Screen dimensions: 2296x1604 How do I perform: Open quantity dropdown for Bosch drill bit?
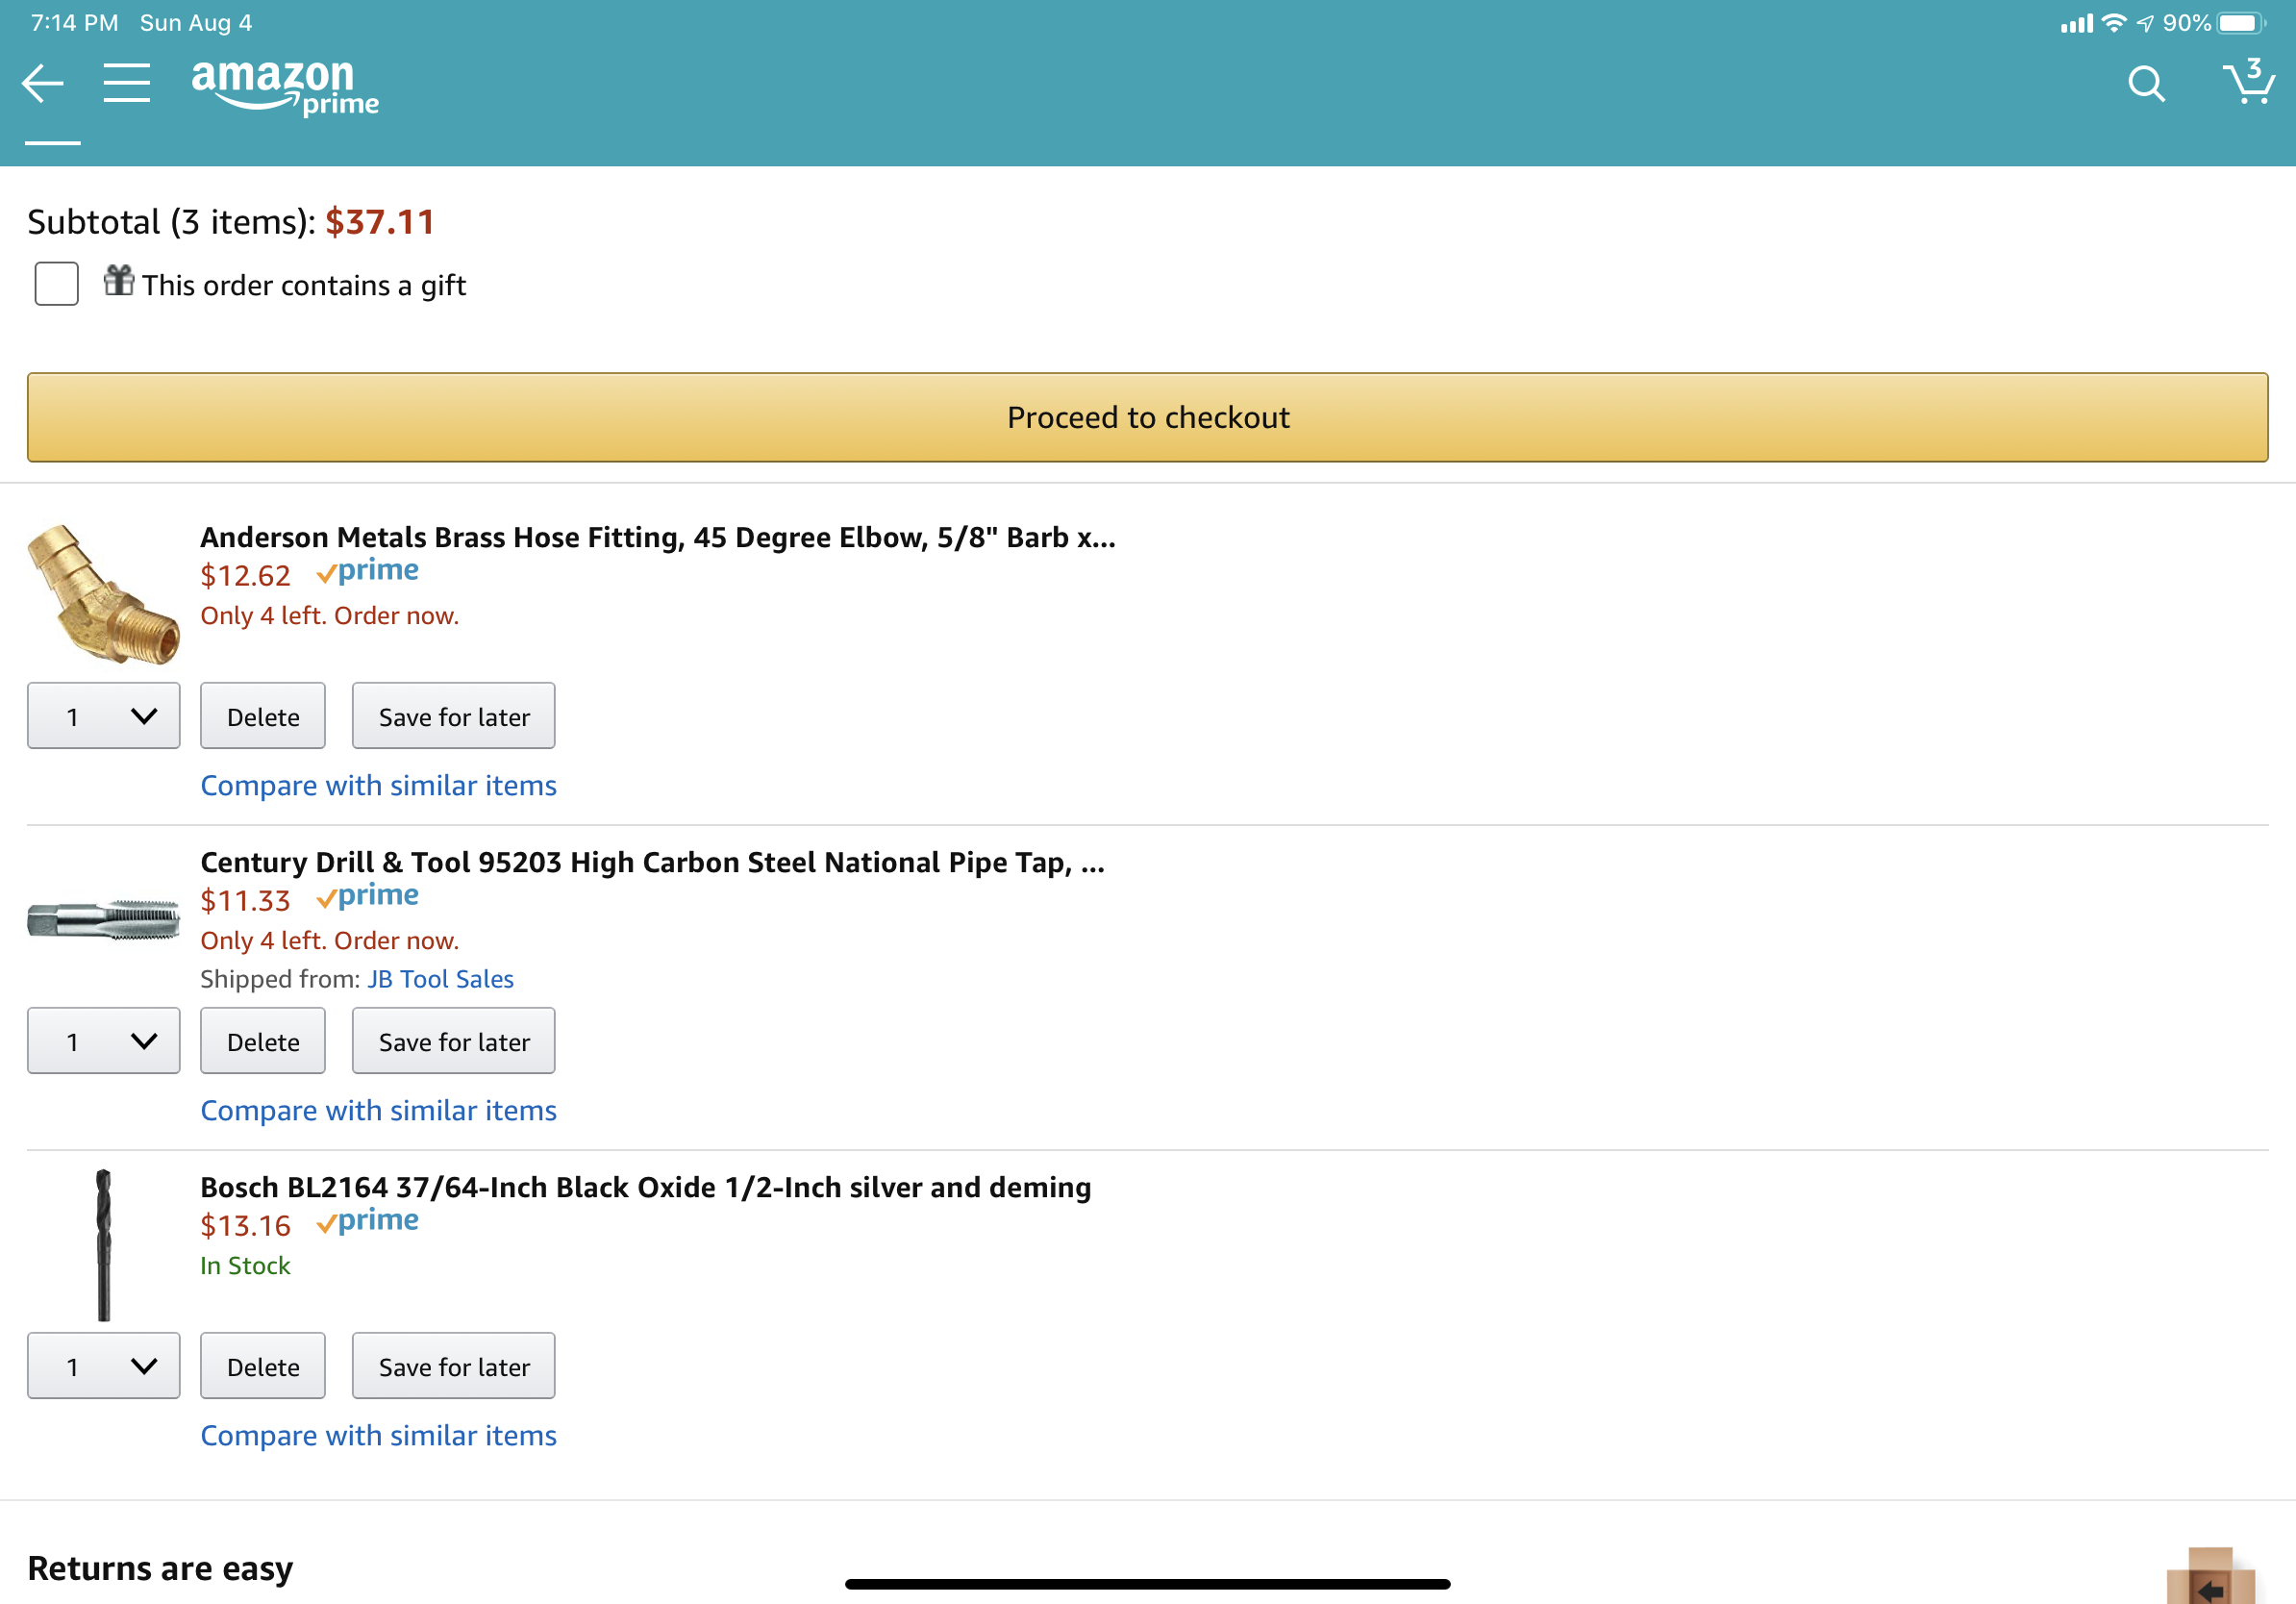pyautogui.click(x=104, y=1366)
